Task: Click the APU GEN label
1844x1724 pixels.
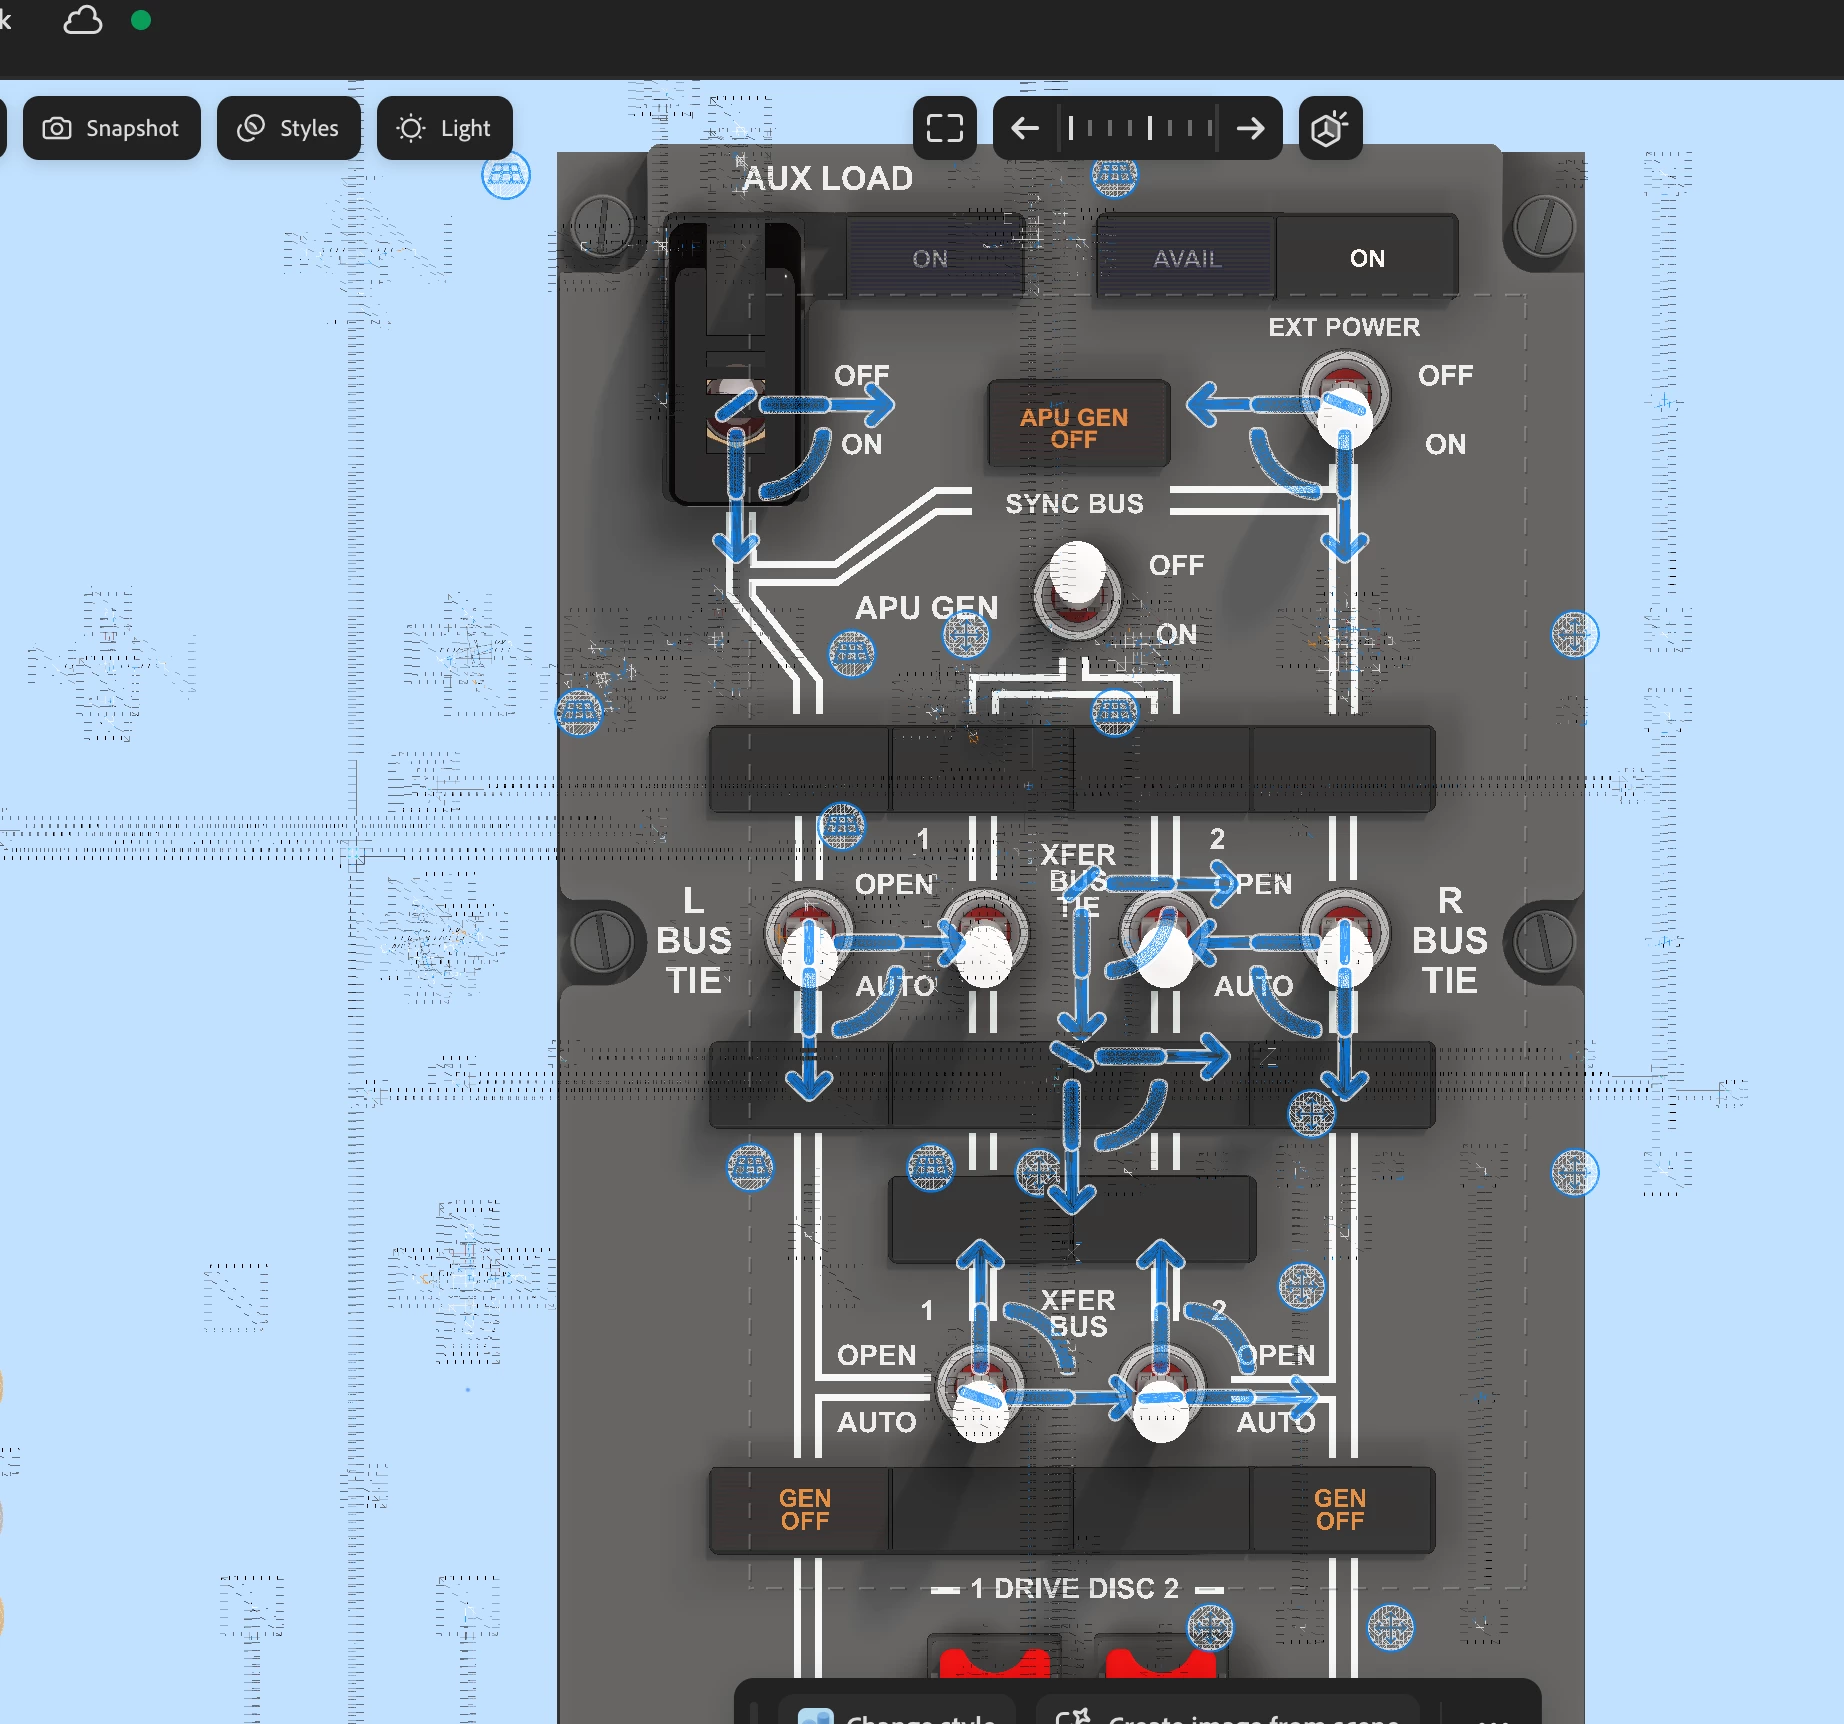Action: (927, 607)
